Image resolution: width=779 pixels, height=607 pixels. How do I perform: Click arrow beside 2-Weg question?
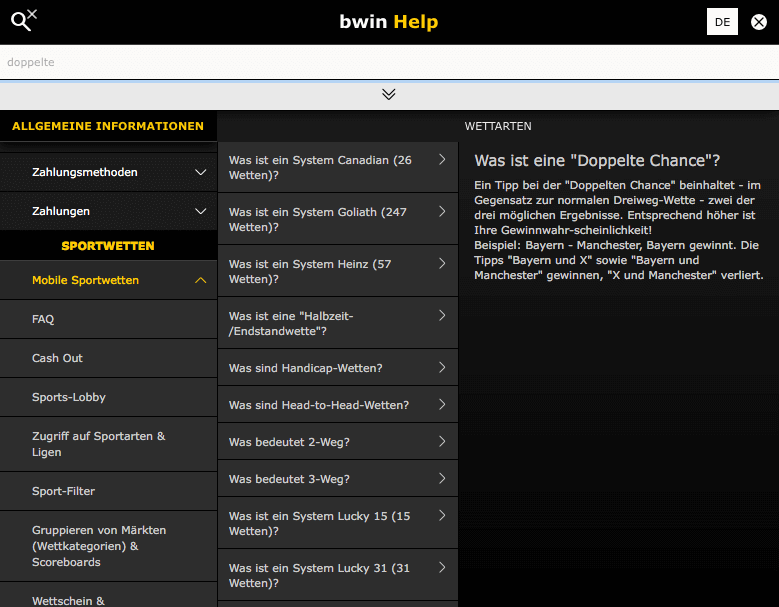pos(442,442)
